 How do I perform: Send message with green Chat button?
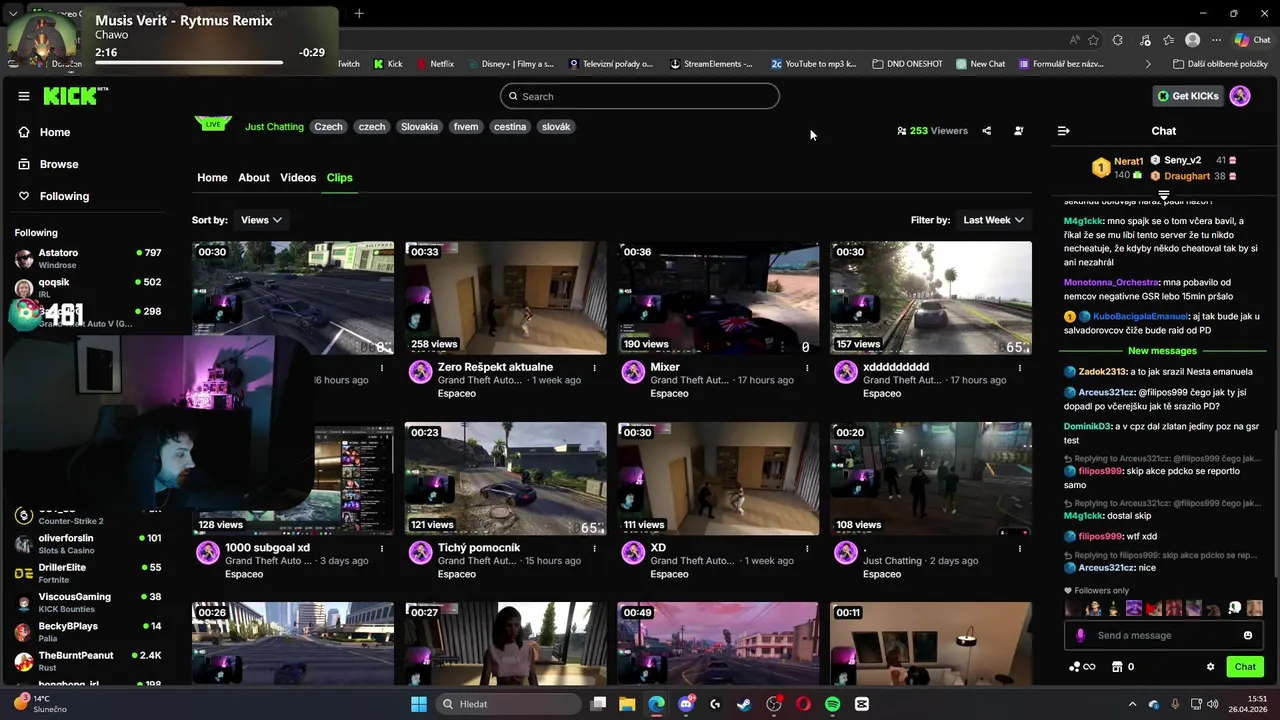point(1245,667)
